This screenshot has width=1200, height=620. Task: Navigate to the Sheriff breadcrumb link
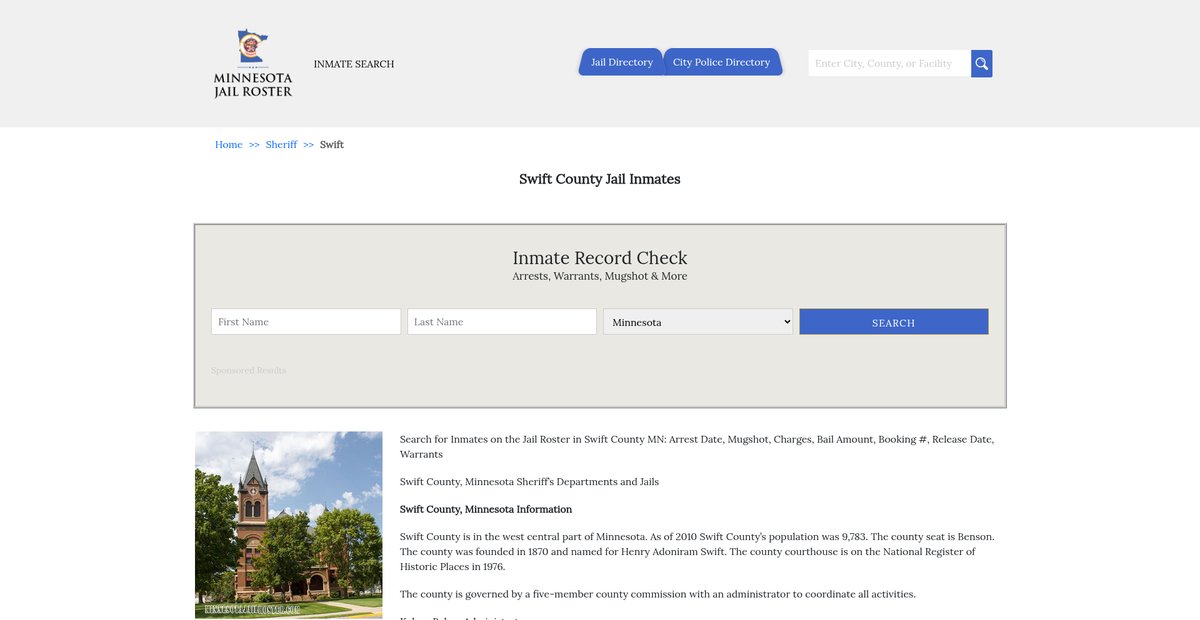point(281,145)
